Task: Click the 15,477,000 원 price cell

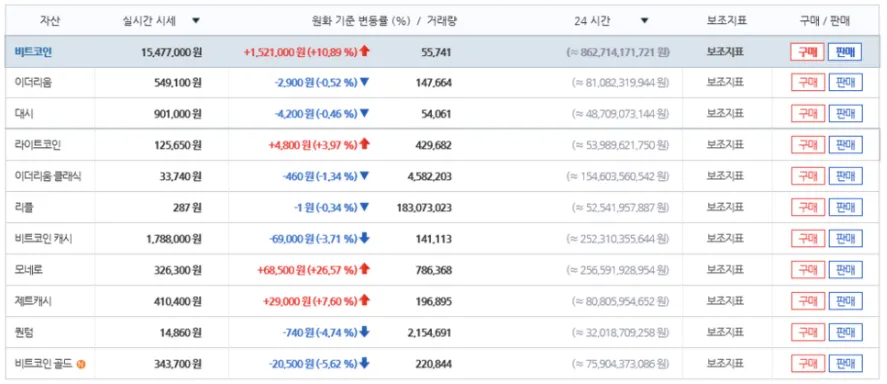Action: coord(171,52)
